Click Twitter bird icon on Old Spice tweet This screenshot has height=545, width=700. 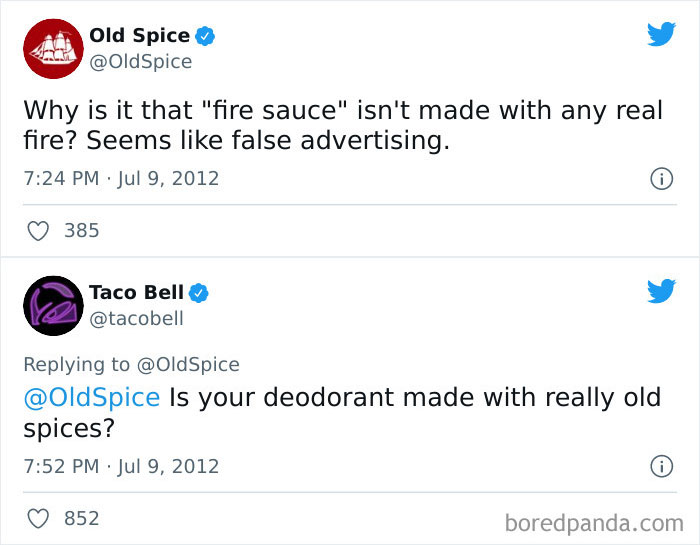point(660,34)
